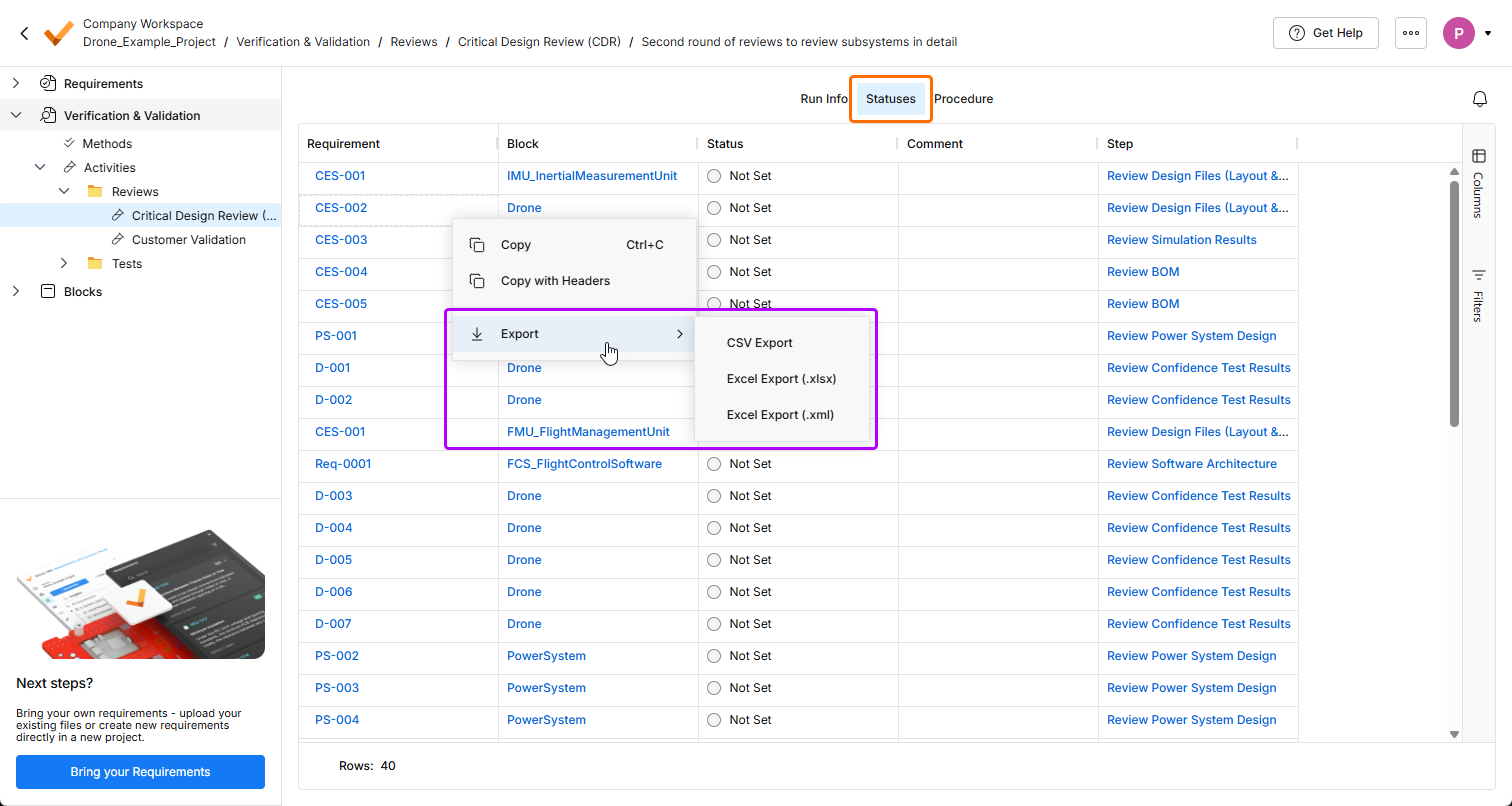Switch to the Procedure tab
Viewport: 1512px width, 806px height.
coord(963,99)
